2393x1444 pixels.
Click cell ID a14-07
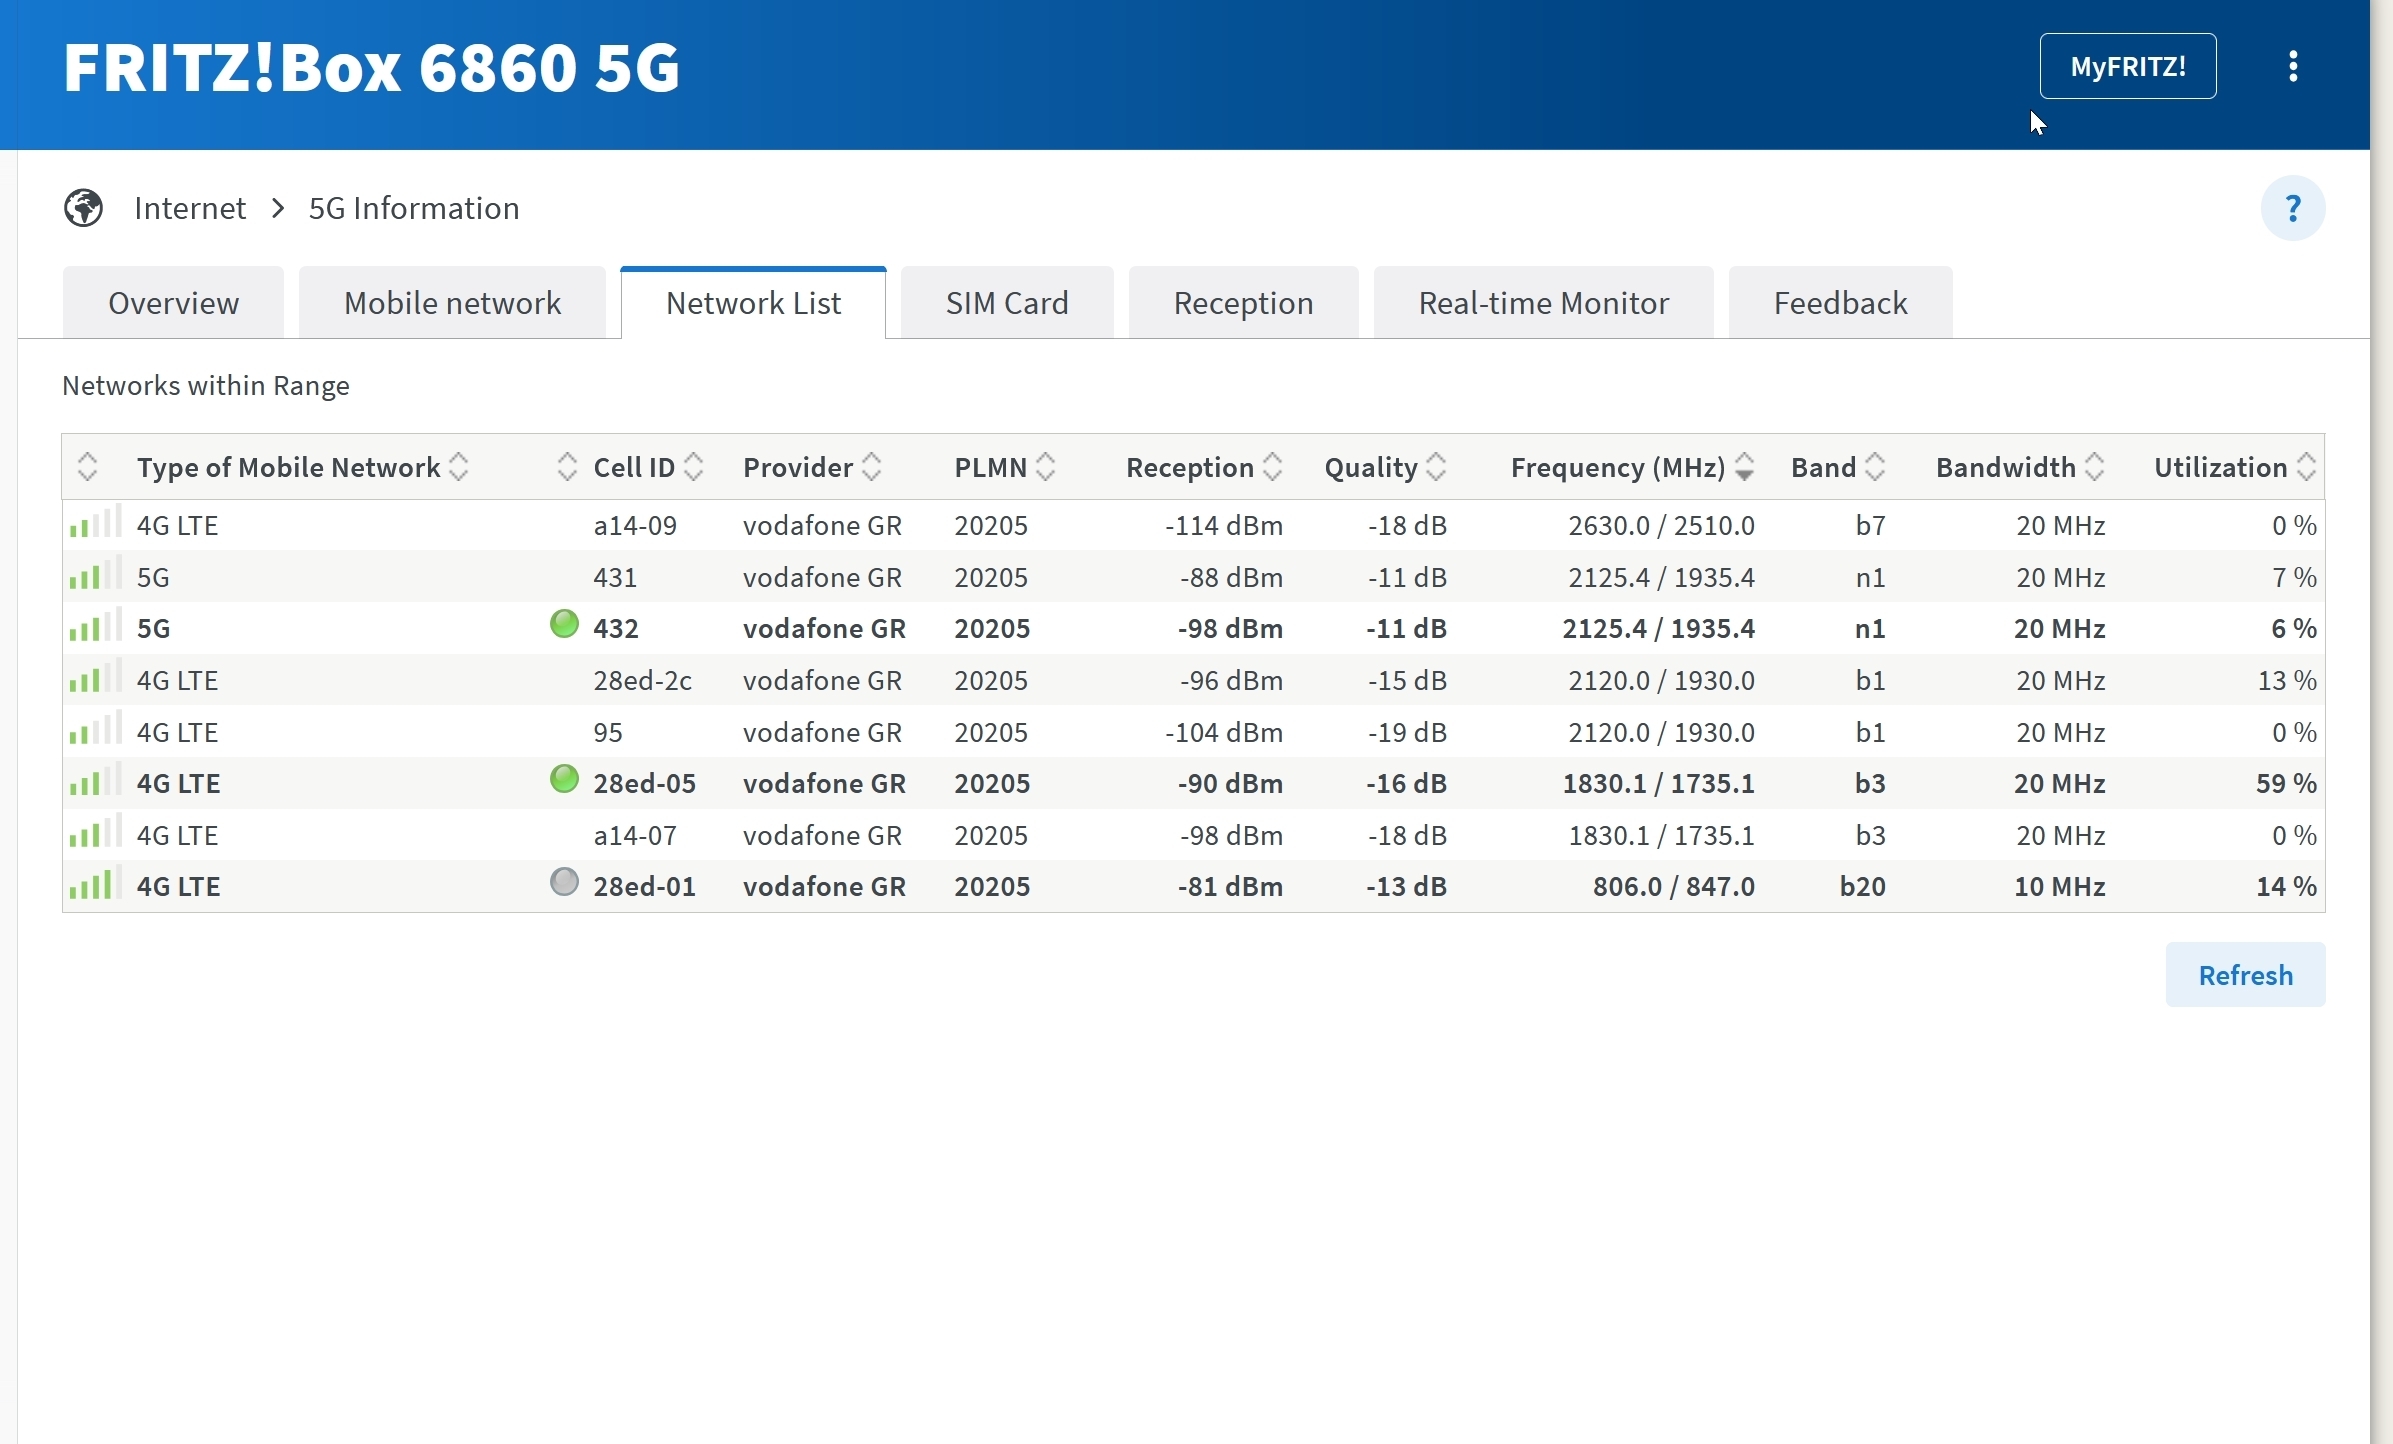coord(635,835)
